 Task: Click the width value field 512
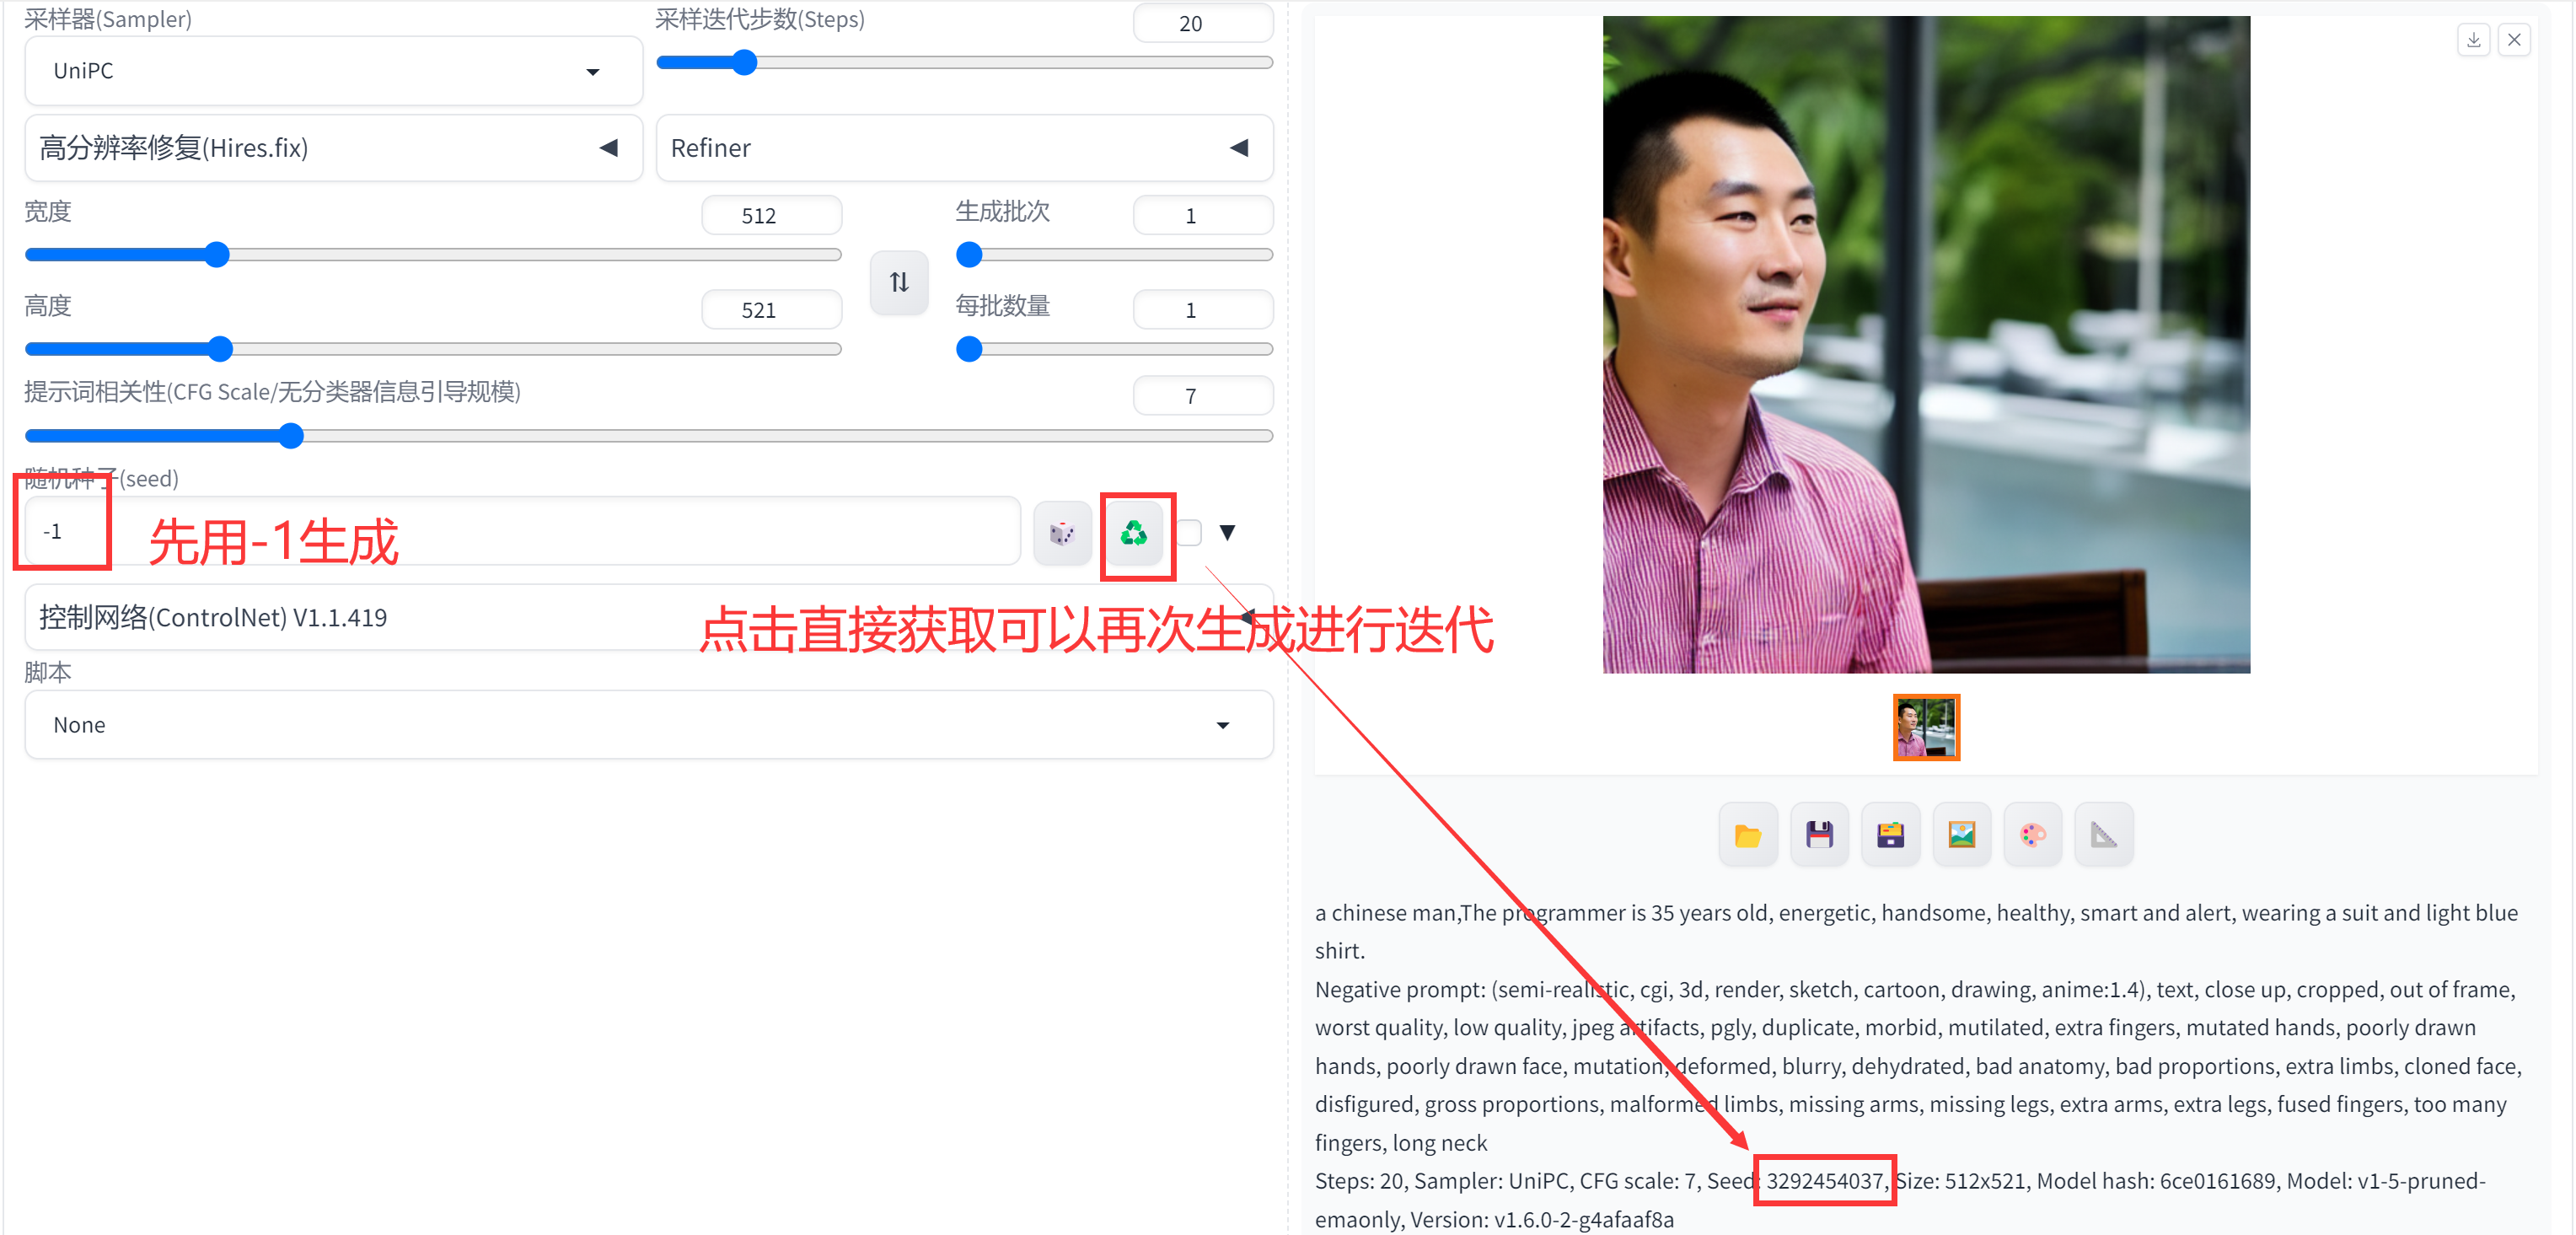click(x=770, y=216)
